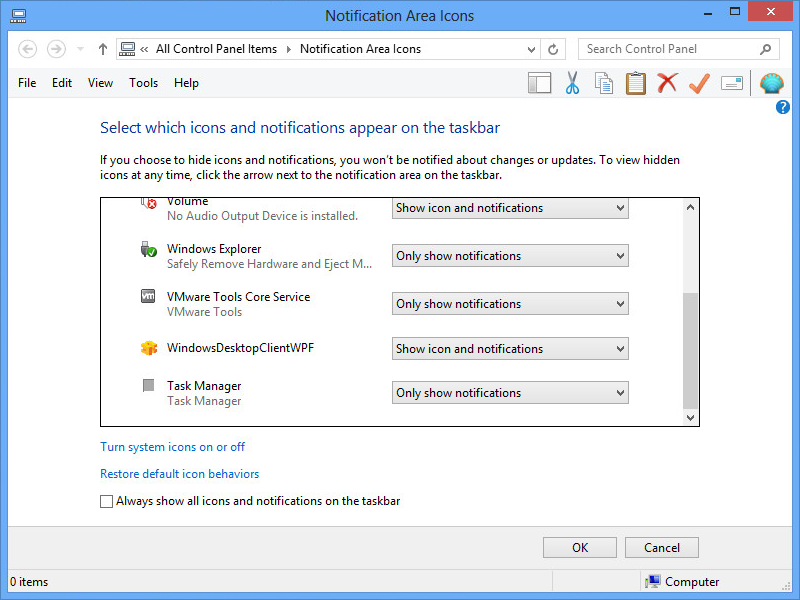The image size is (800, 600).
Task: Click the Cut scissors toolbar icon
Action: pos(572,83)
